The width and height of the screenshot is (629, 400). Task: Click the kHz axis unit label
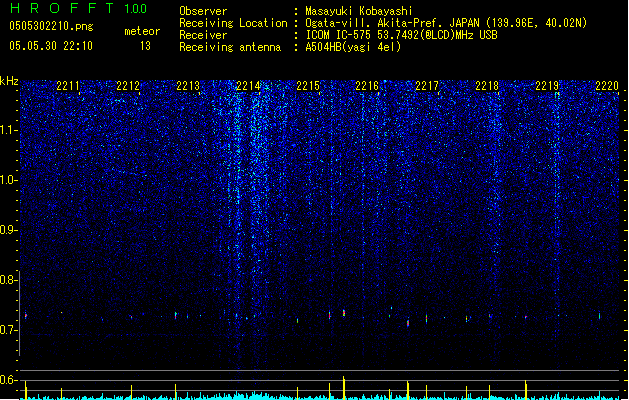click(x=9, y=81)
